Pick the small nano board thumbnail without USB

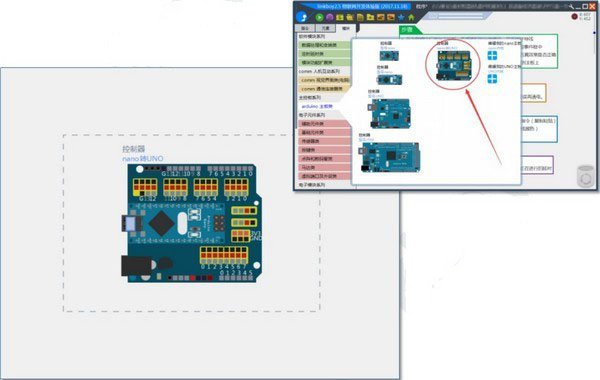[x=389, y=56]
